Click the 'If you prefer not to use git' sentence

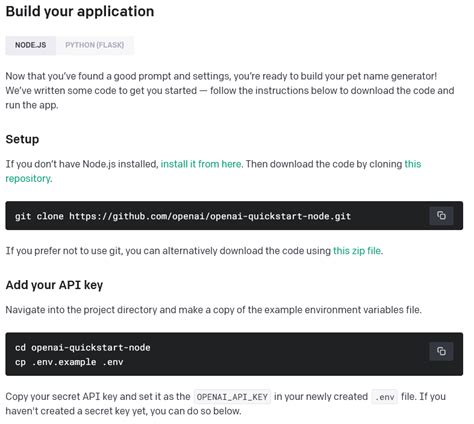194,251
